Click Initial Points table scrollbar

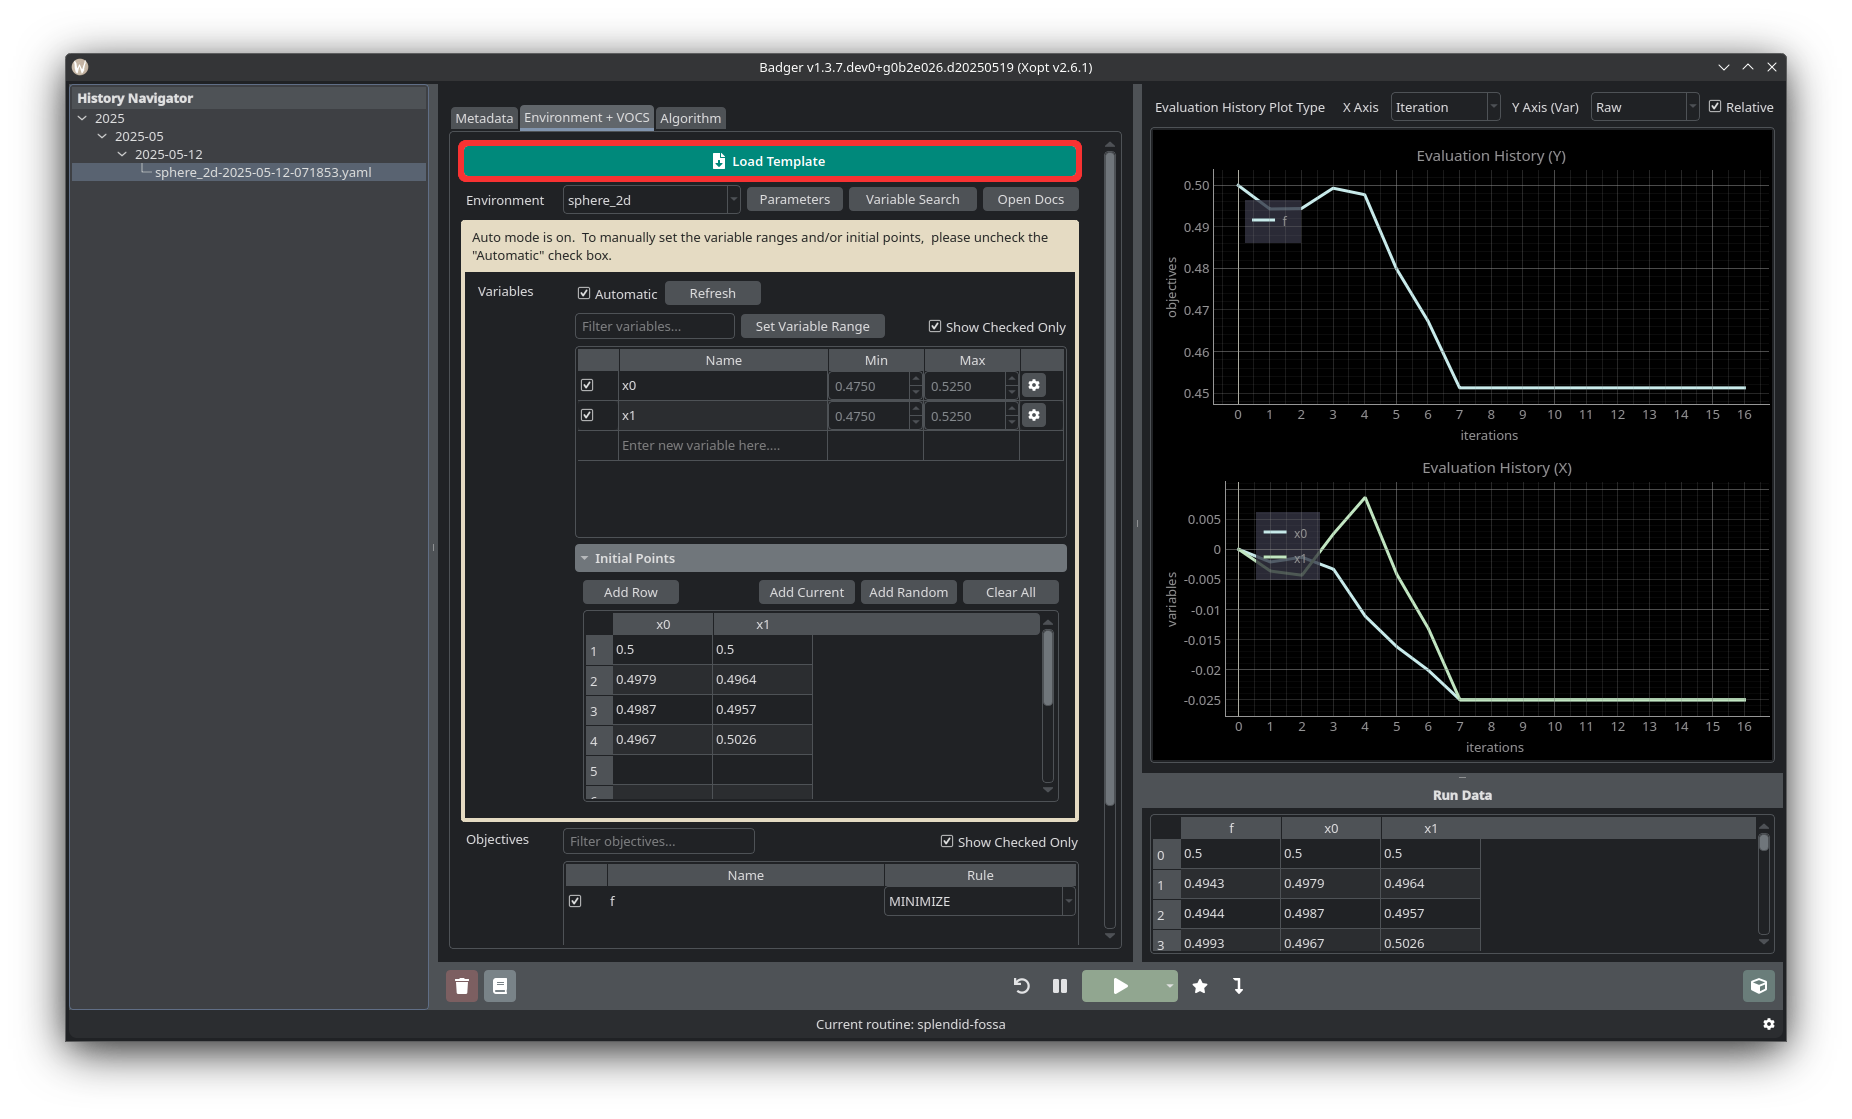1048,668
